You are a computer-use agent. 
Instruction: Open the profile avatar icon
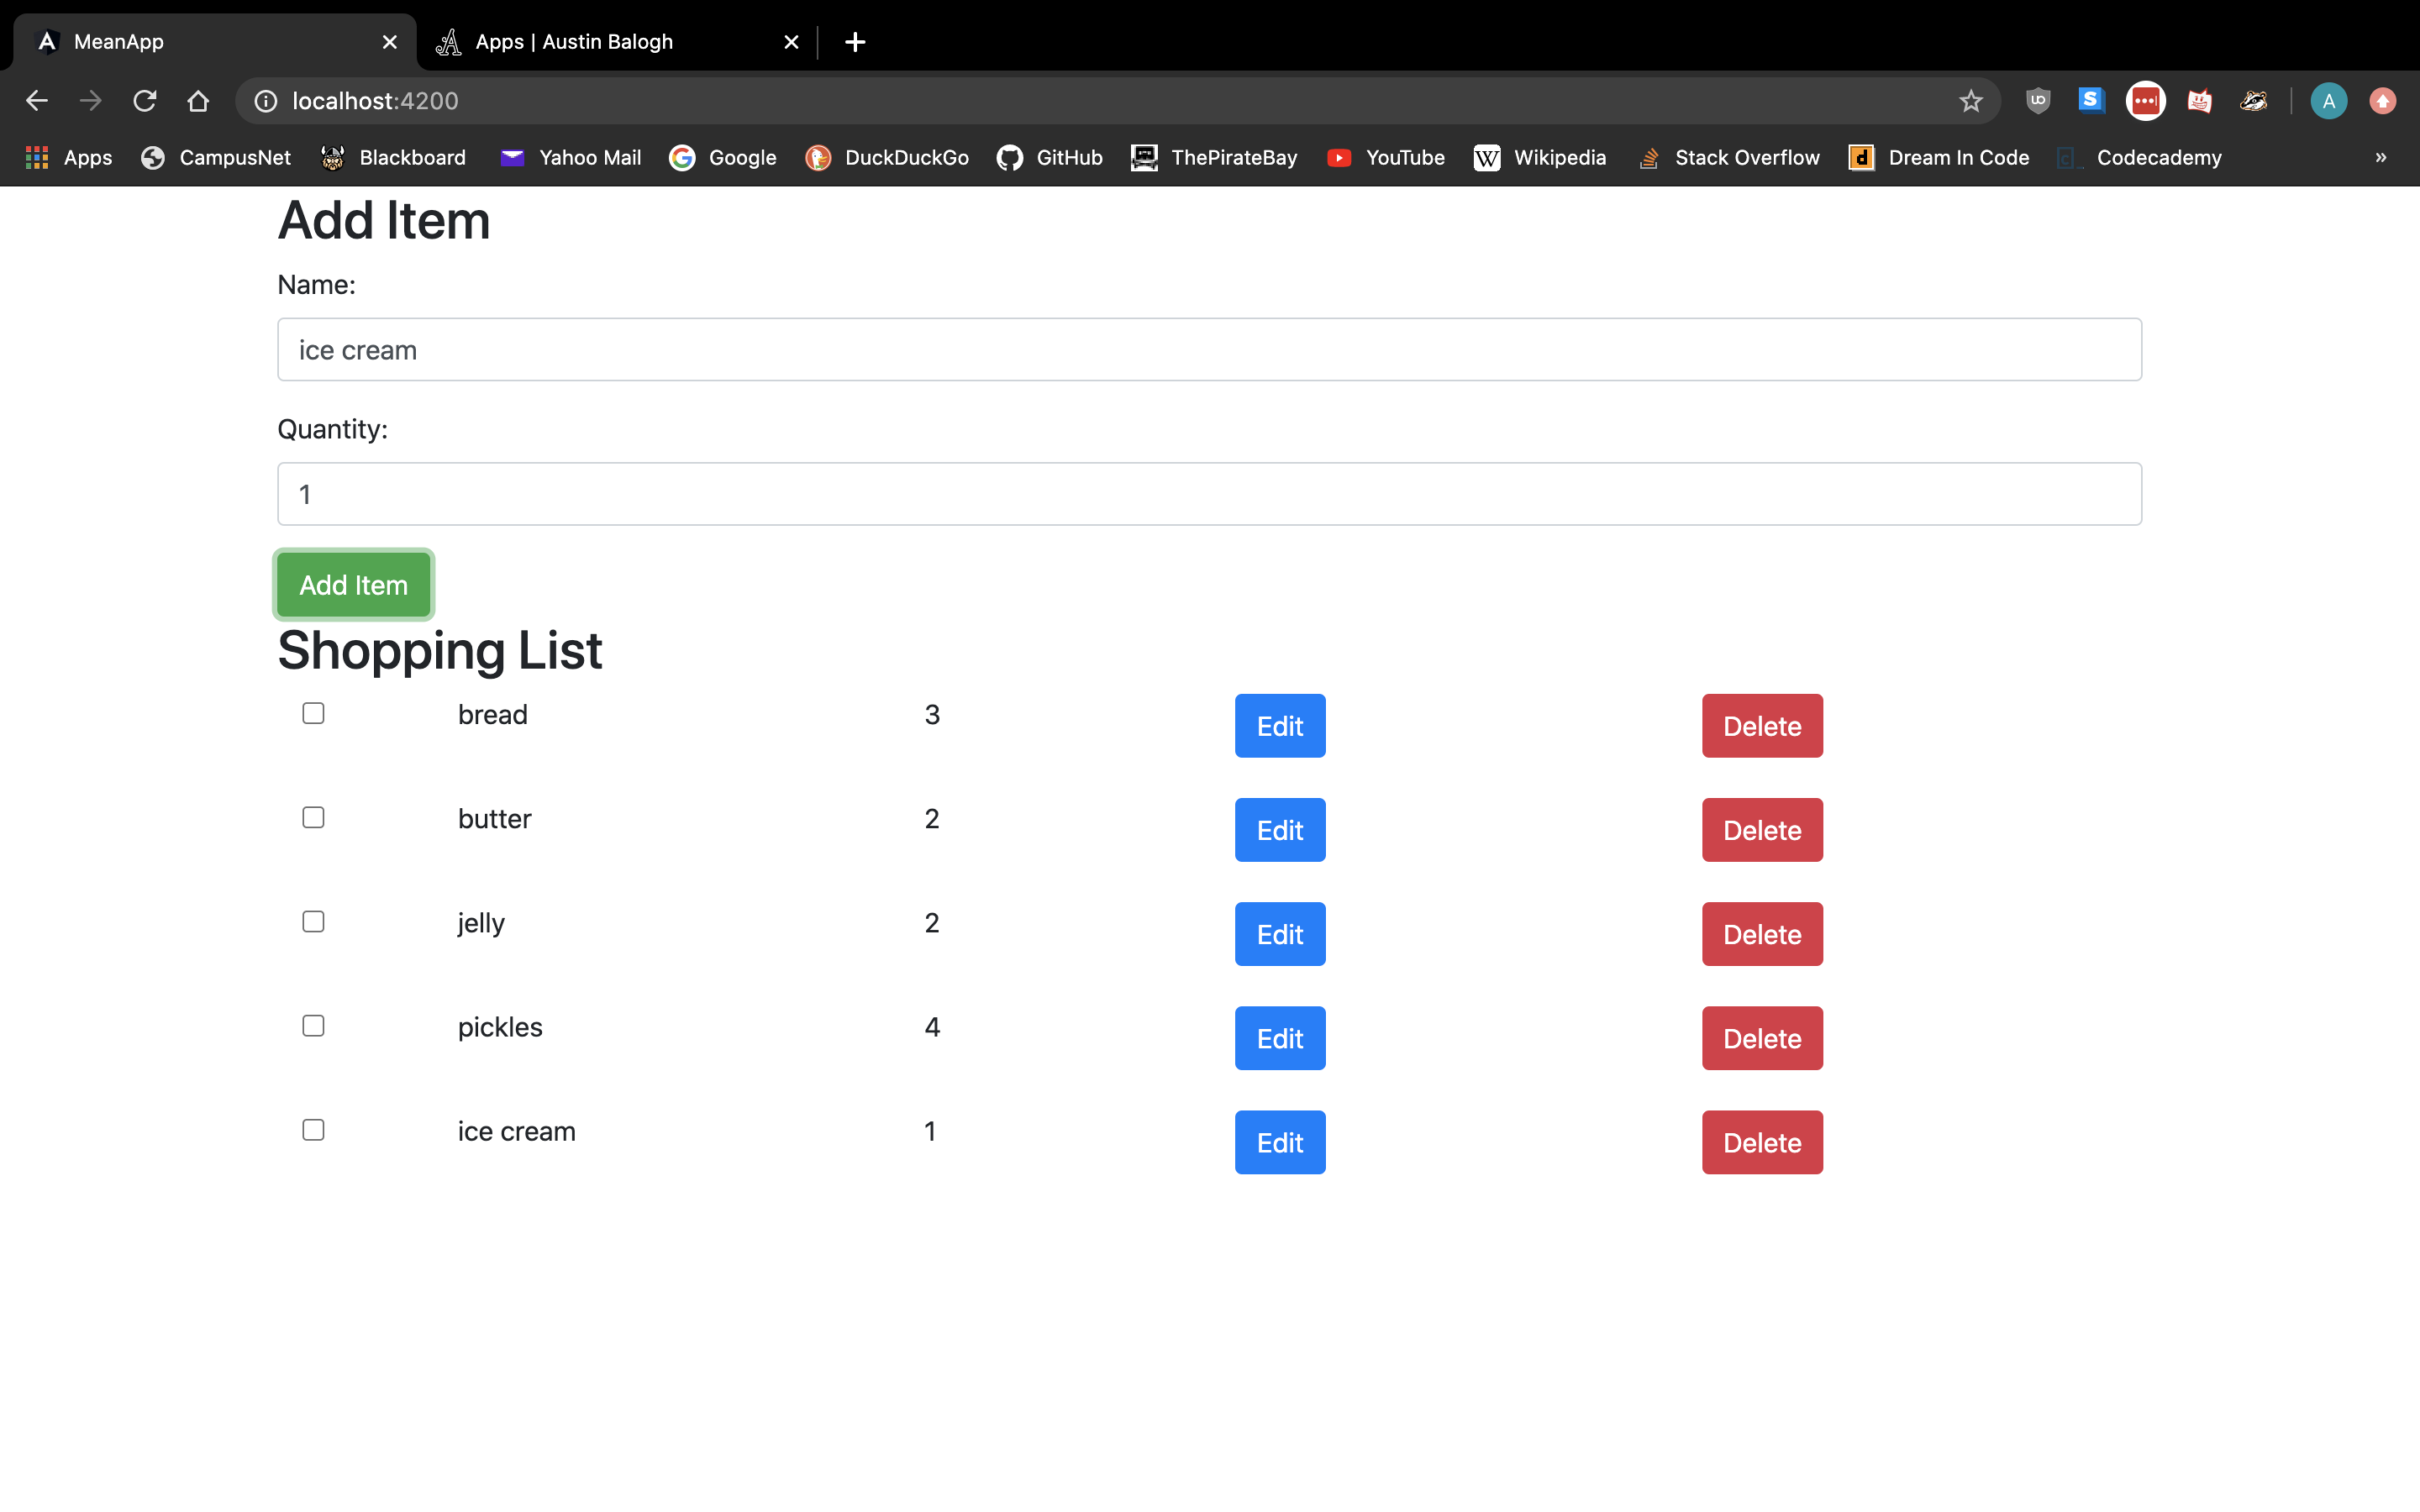pos(2328,101)
